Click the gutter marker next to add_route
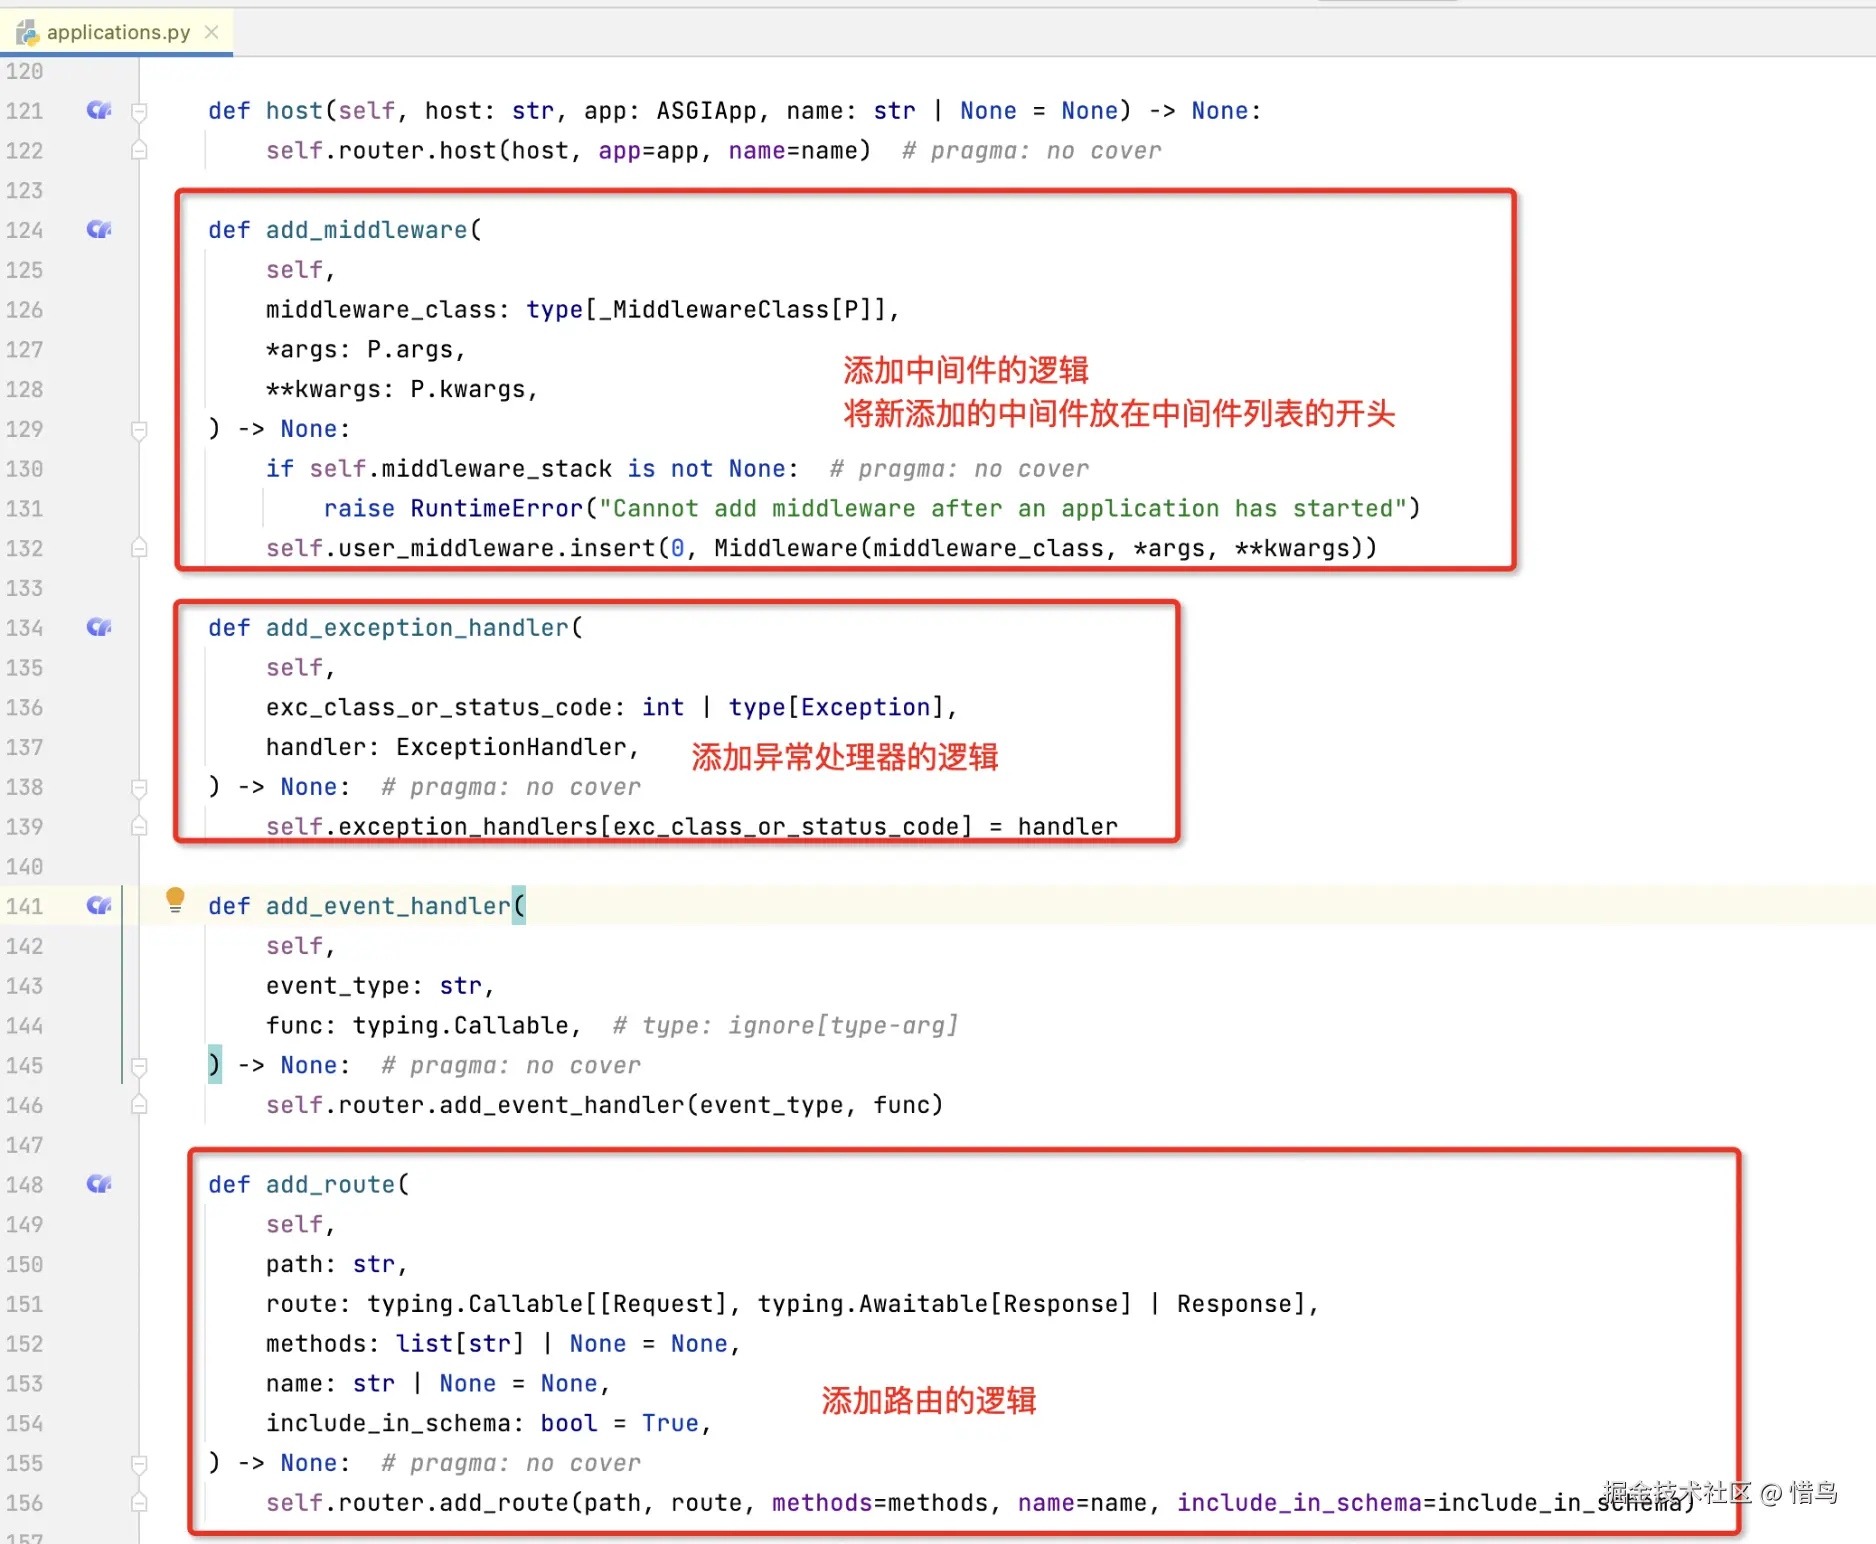The height and width of the screenshot is (1544, 1876). (98, 1184)
